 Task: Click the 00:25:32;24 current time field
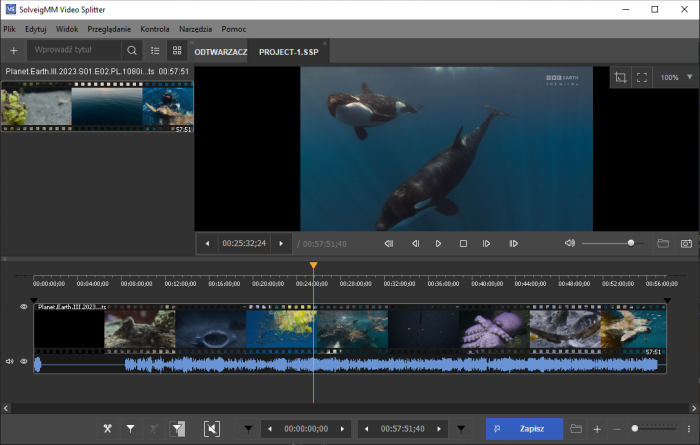click(244, 244)
